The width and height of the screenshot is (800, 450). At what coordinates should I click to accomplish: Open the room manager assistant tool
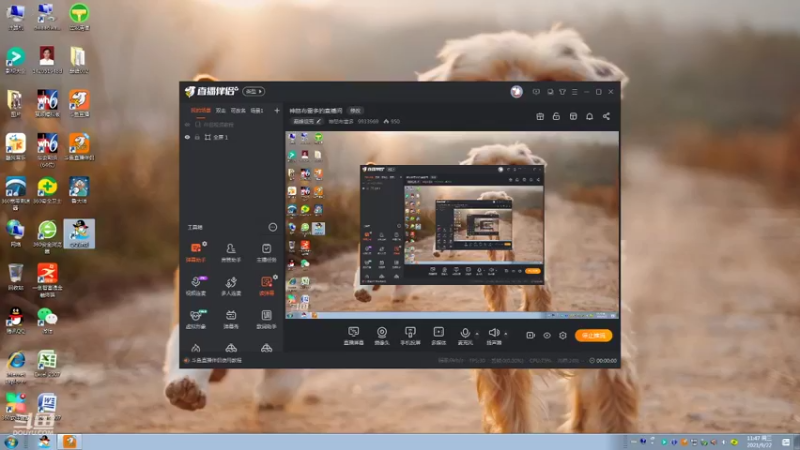tap(231, 253)
